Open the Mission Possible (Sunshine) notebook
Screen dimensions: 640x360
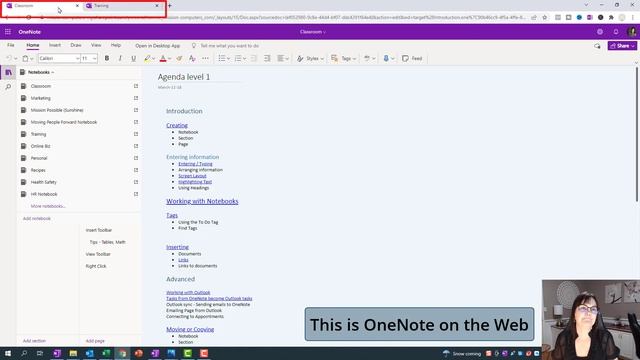pyautogui.click(x=57, y=110)
